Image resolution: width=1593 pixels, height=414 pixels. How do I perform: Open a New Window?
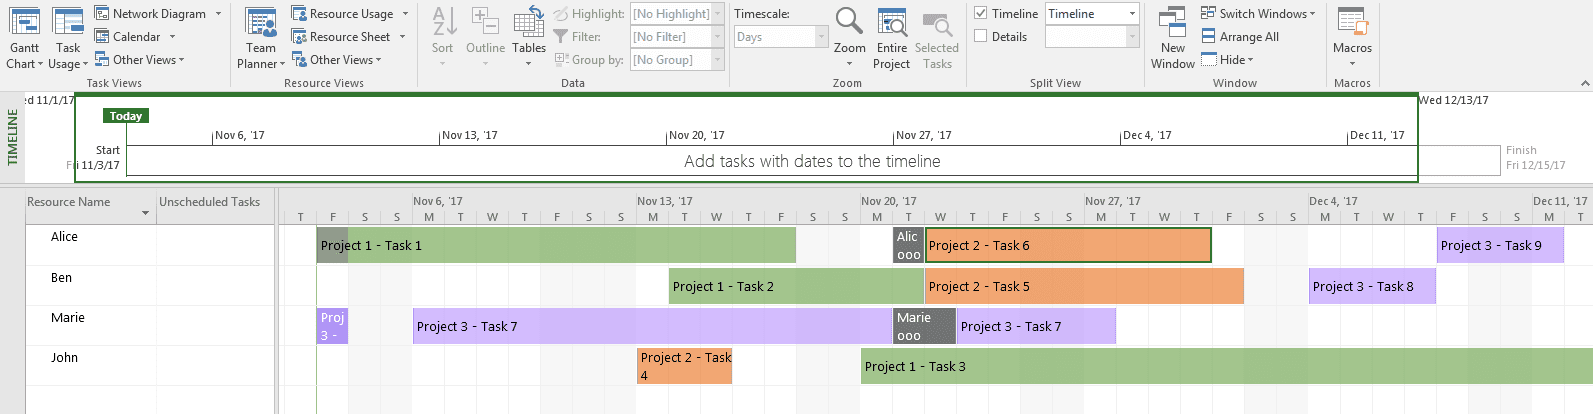1172,38
